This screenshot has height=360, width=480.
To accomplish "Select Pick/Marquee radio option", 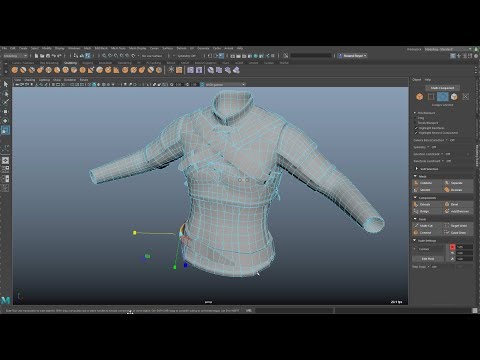I will [416, 113].
